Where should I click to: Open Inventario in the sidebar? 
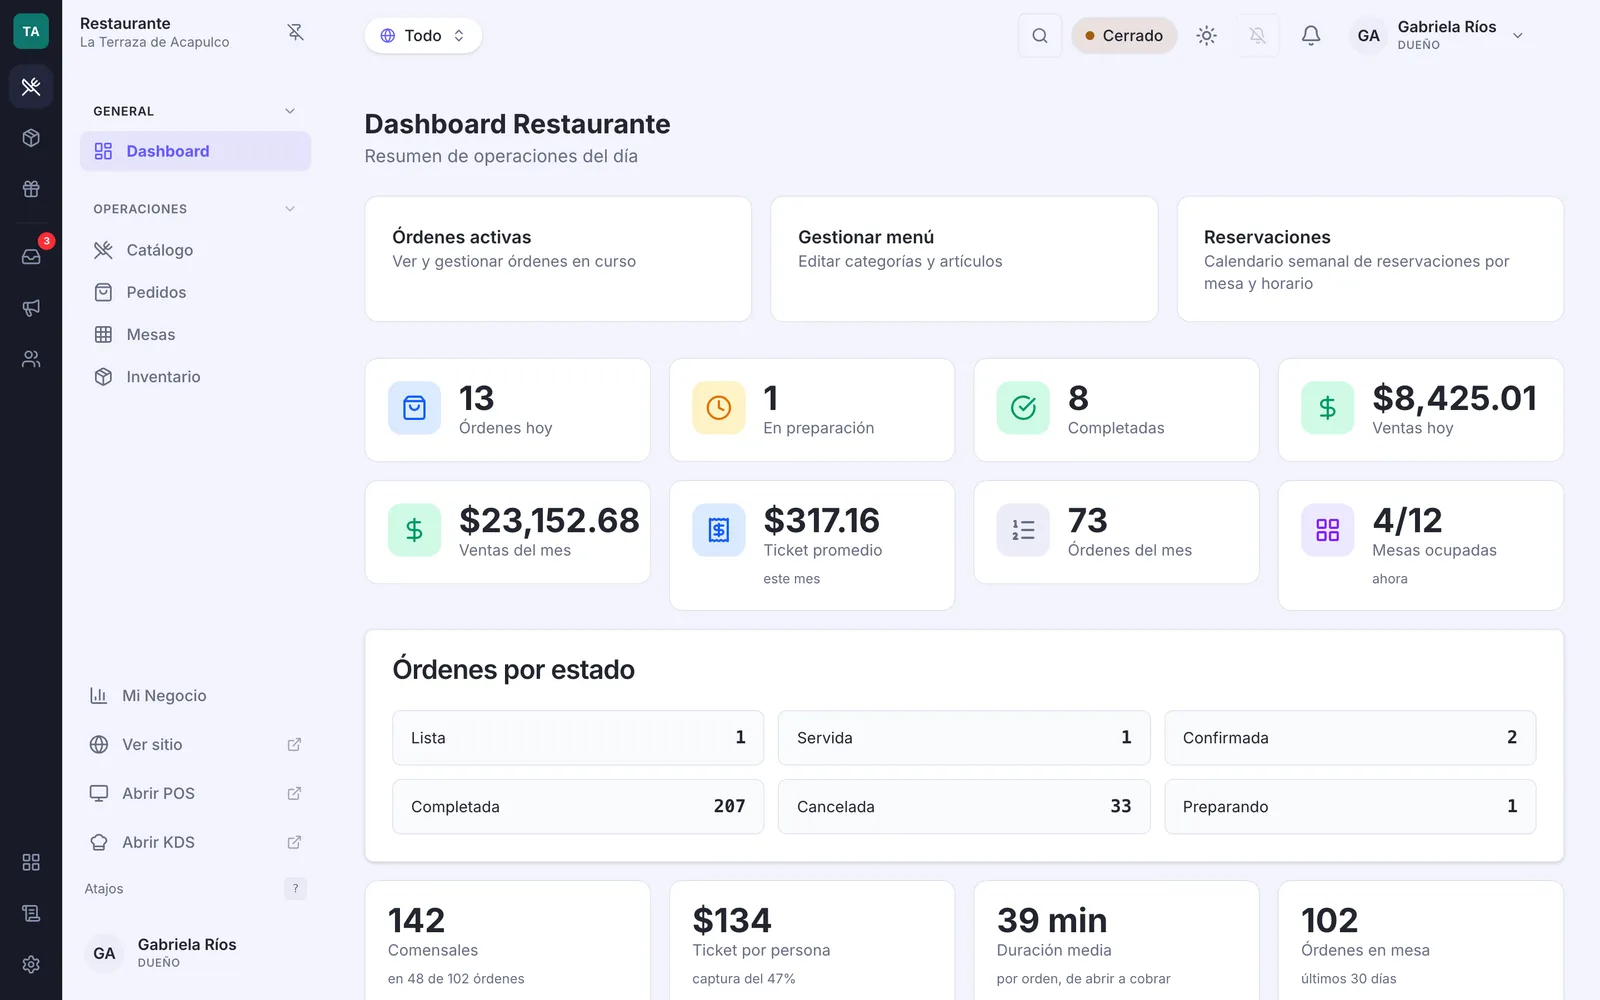195,376
